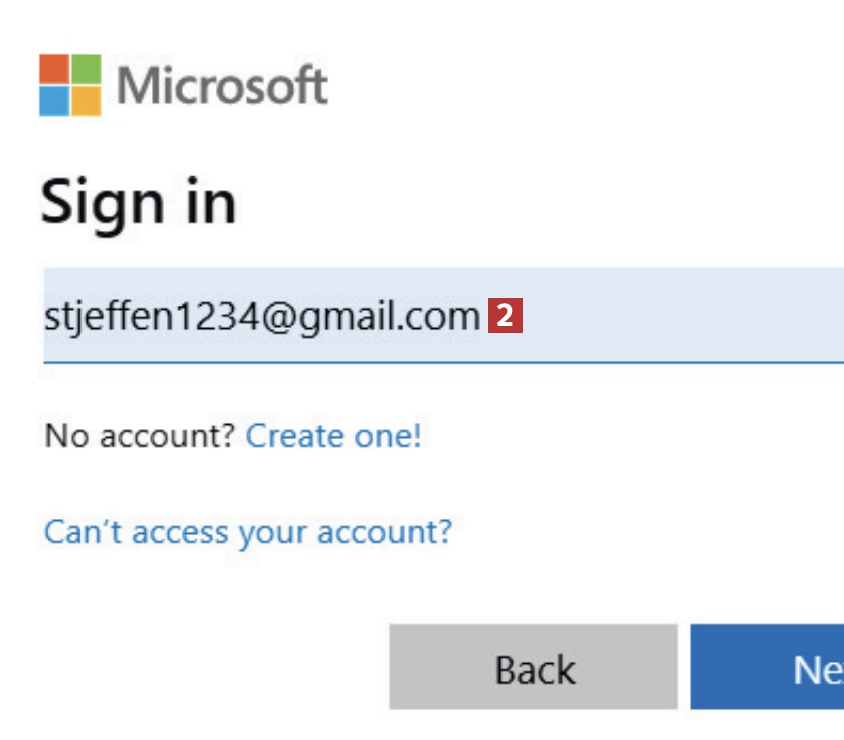This screenshot has width=844, height=740.
Task: Click the Microsoft wordmark text
Action: coord(222,86)
